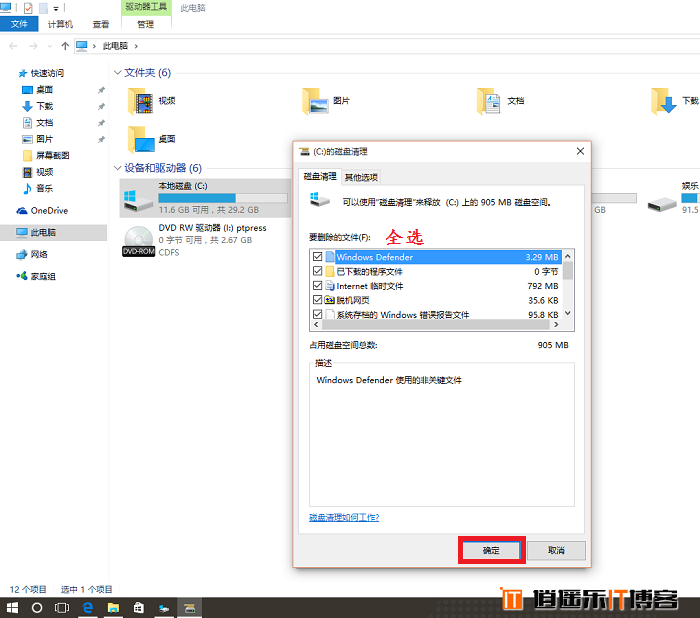Select the 脱机网页 list row
The height and width of the screenshot is (618, 700).
(x=436, y=300)
